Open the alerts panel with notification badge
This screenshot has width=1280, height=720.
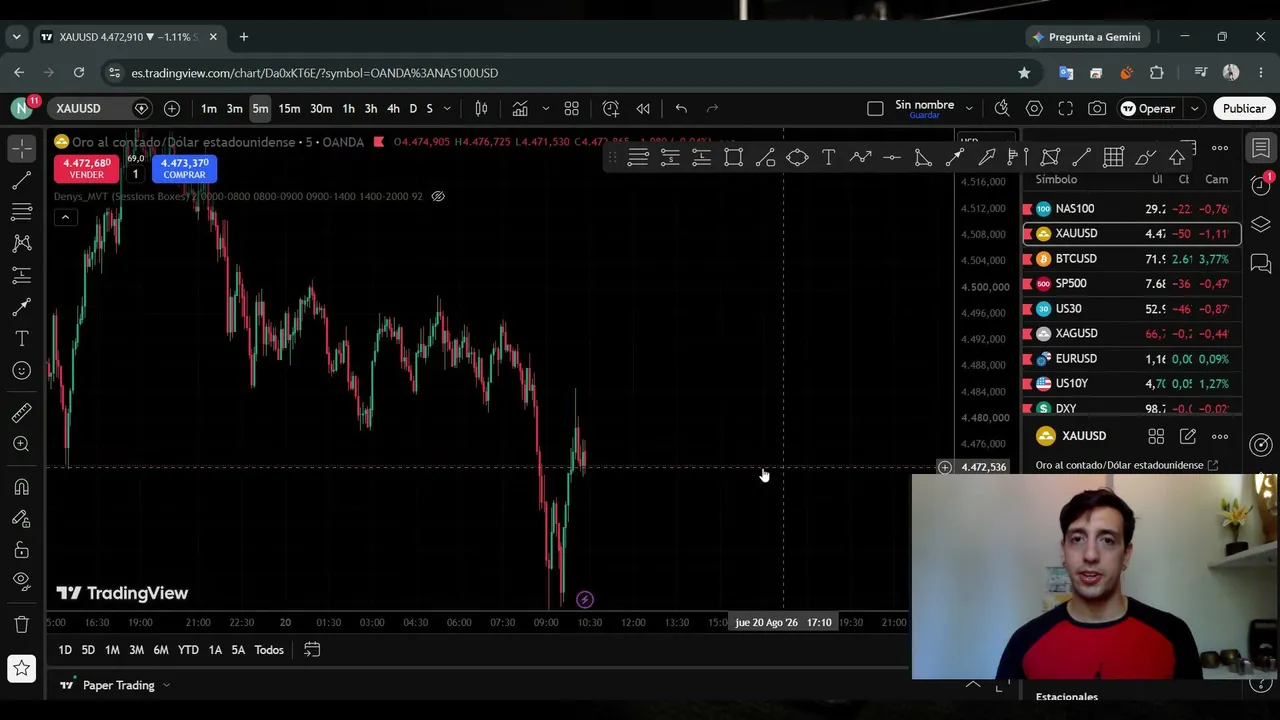point(1261,185)
